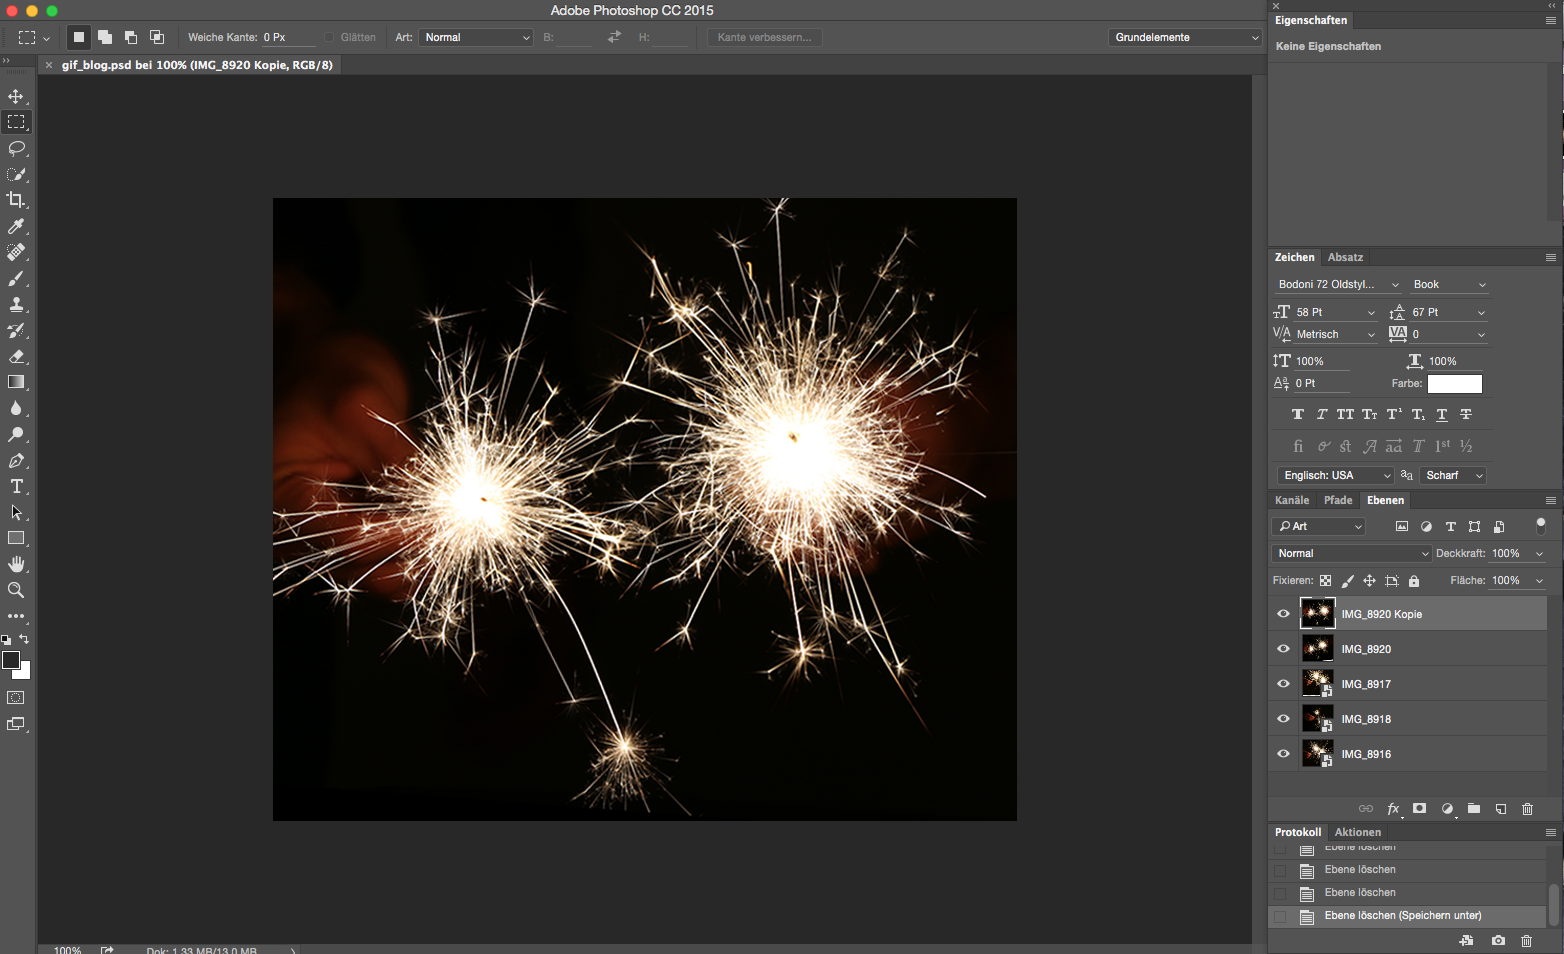Create new snapshot camera icon in Protokoll
The image size is (1564, 954).
pyautogui.click(x=1498, y=940)
